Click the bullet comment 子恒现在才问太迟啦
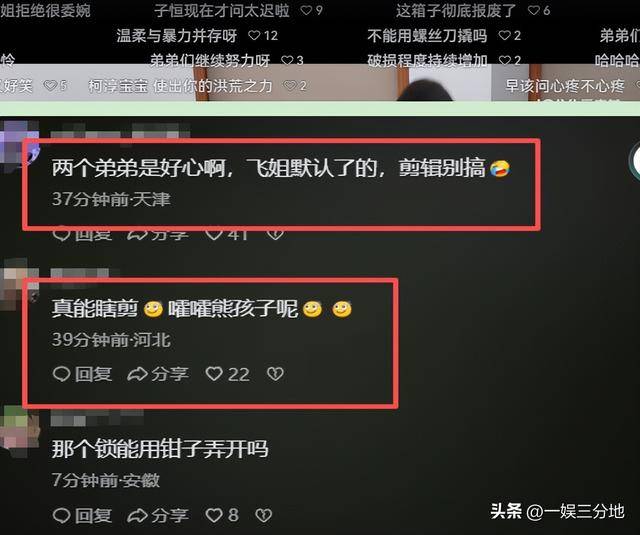This screenshot has width=640, height=535. tap(222, 11)
